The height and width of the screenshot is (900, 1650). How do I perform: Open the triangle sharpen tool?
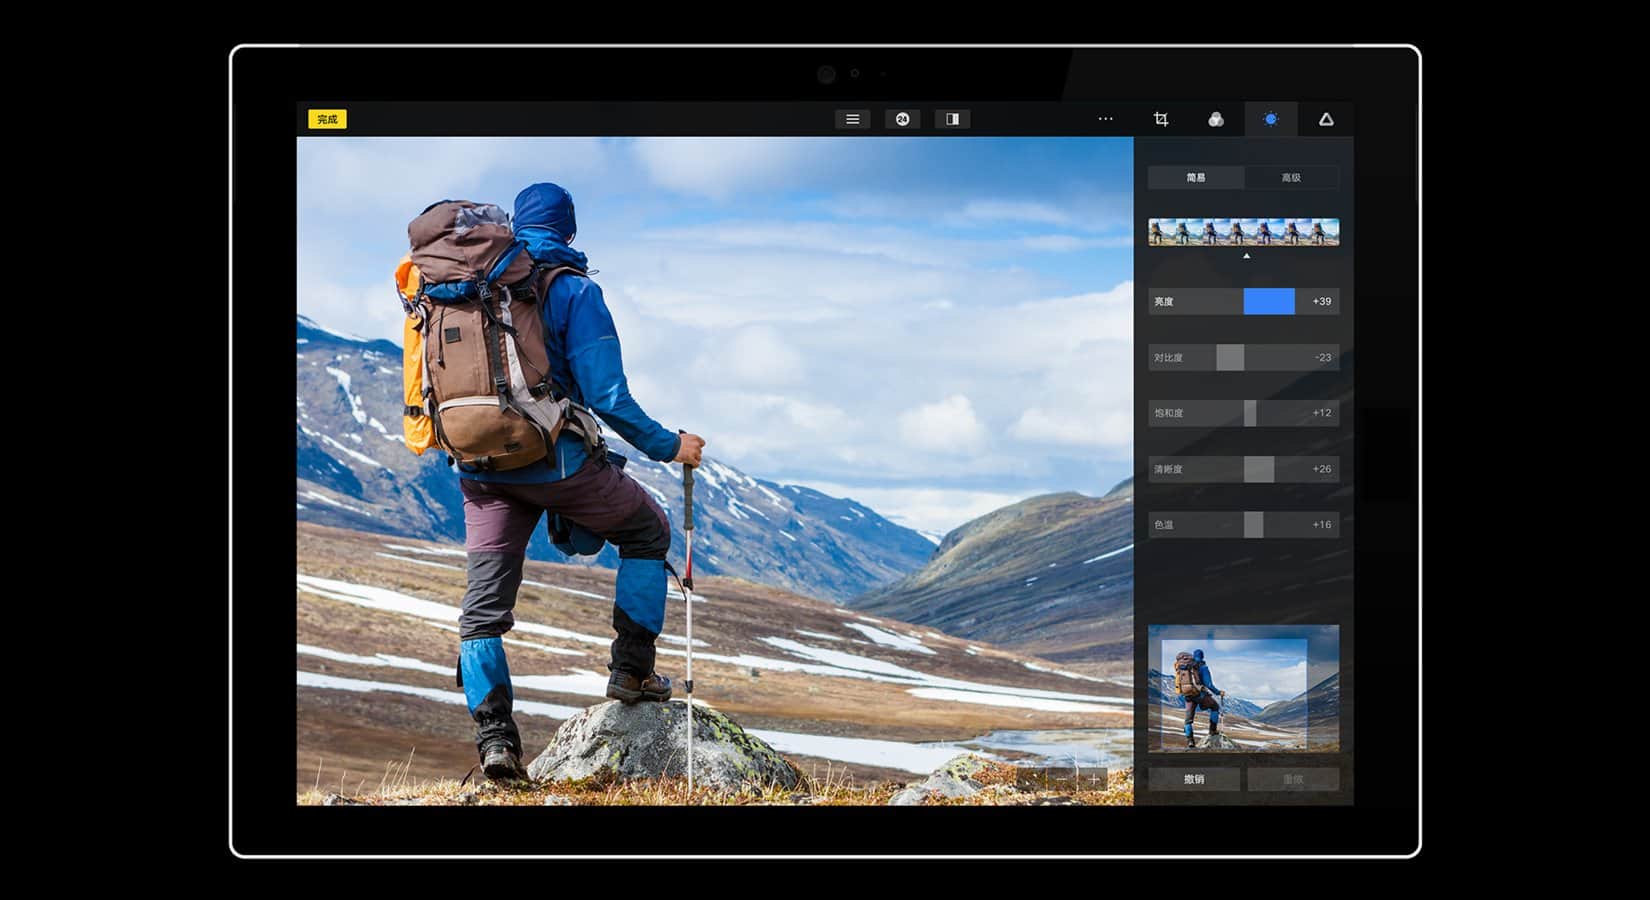coord(1326,119)
